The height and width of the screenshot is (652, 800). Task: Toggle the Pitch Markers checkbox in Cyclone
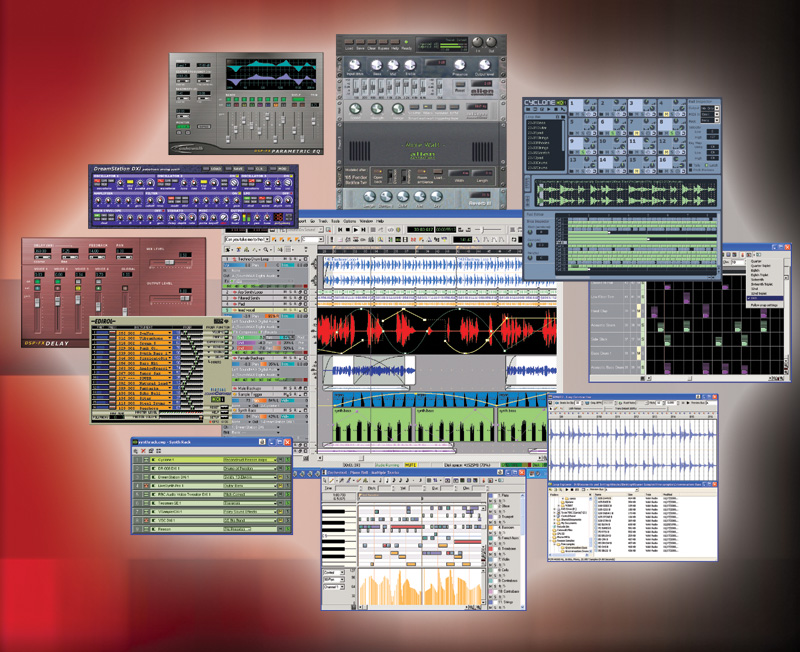pos(692,170)
